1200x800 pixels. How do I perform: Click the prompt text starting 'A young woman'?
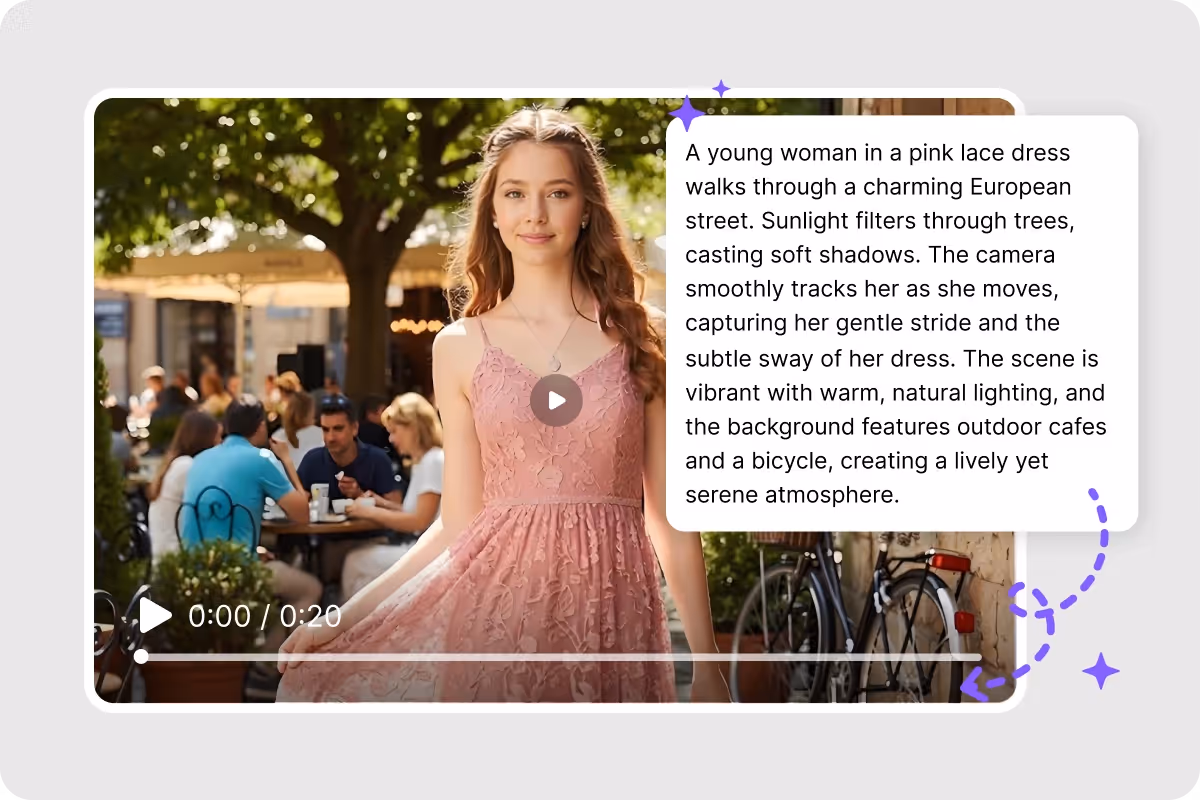coord(896,324)
